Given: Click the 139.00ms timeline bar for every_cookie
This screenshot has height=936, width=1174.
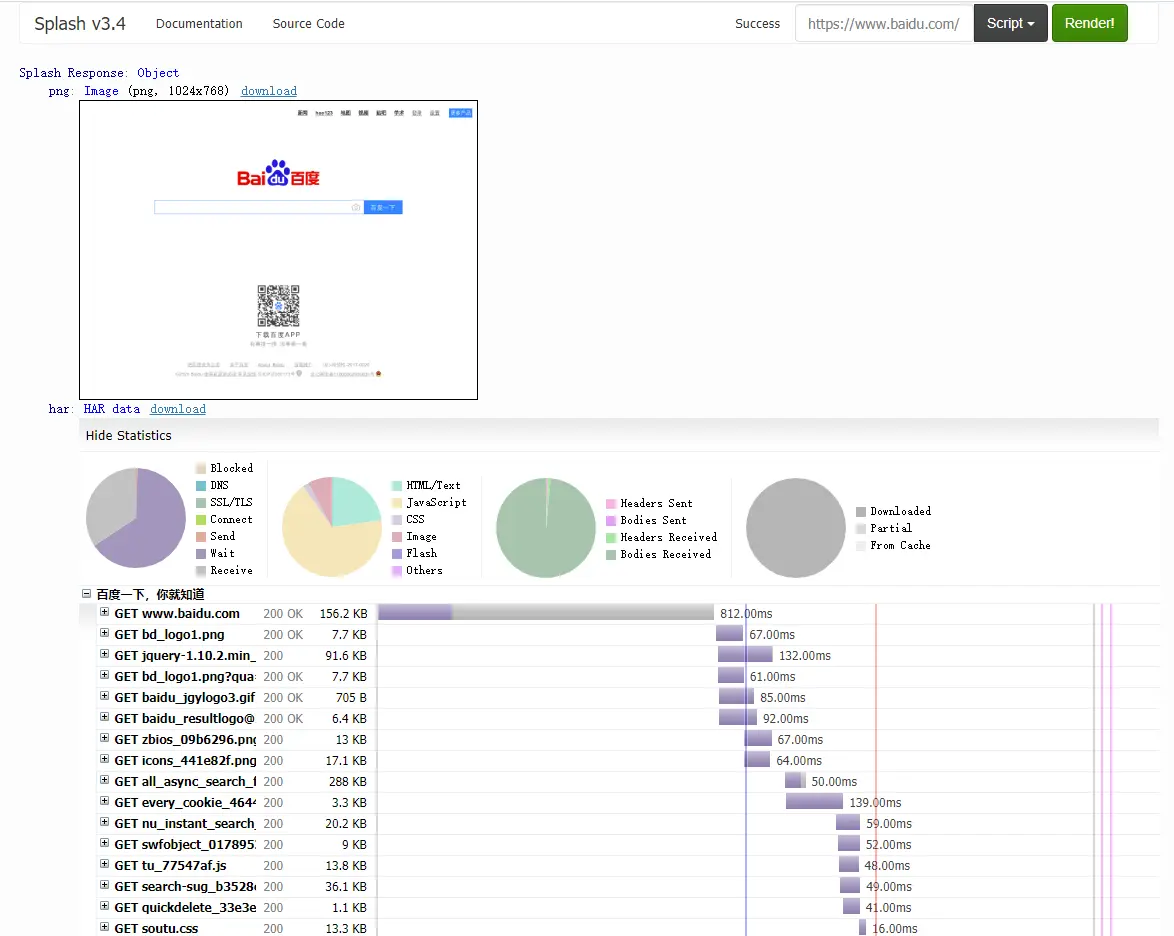Looking at the screenshot, I should pos(815,801).
